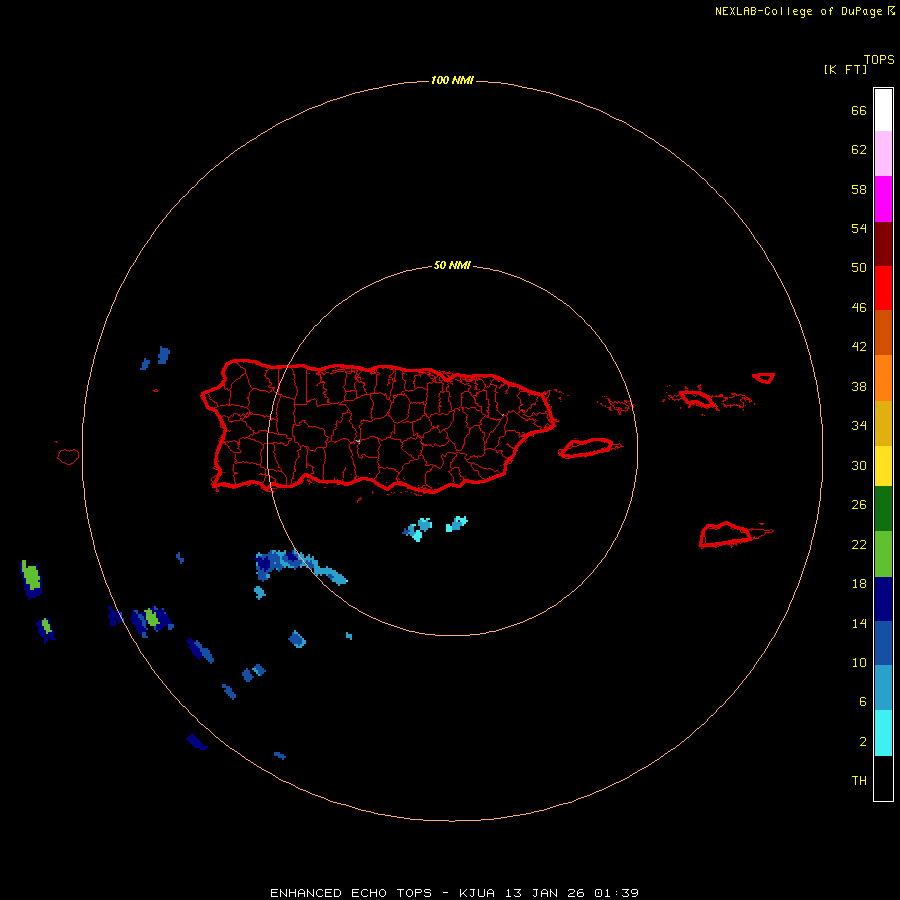Image resolution: width=900 pixels, height=900 pixels.
Task: Click the 'TOPS' legend heading
Action: coord(879,59)
